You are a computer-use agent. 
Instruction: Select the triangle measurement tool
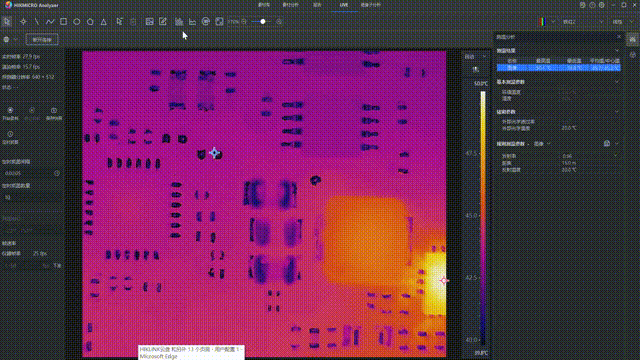click(x=104, y=22)
